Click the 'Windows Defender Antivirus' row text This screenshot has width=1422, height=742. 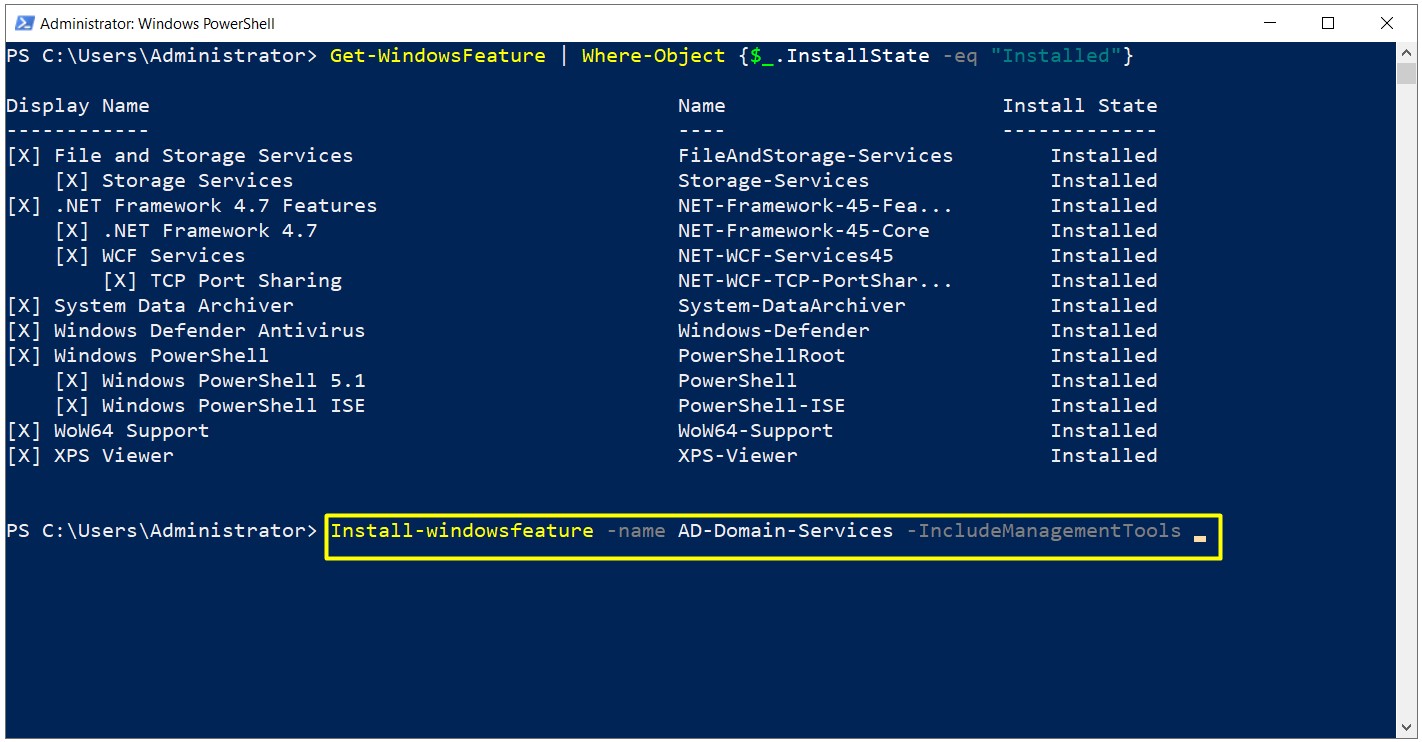coord(209,331)
